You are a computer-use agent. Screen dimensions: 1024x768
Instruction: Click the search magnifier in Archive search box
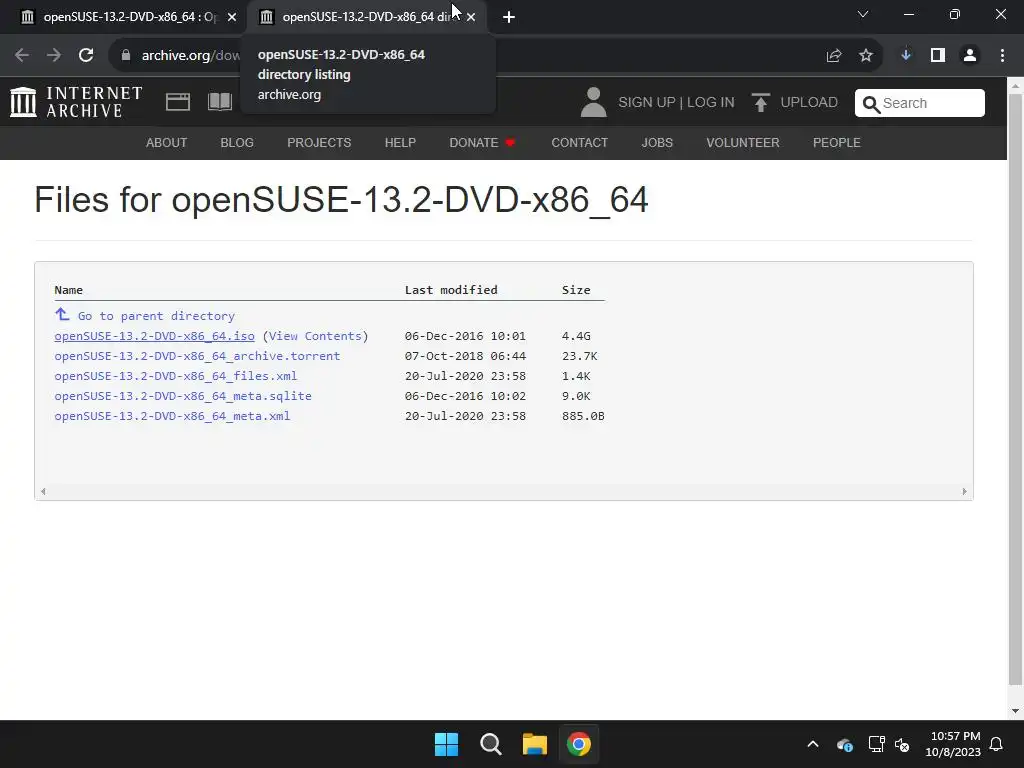pyautogui.click(x=871, y=103)
